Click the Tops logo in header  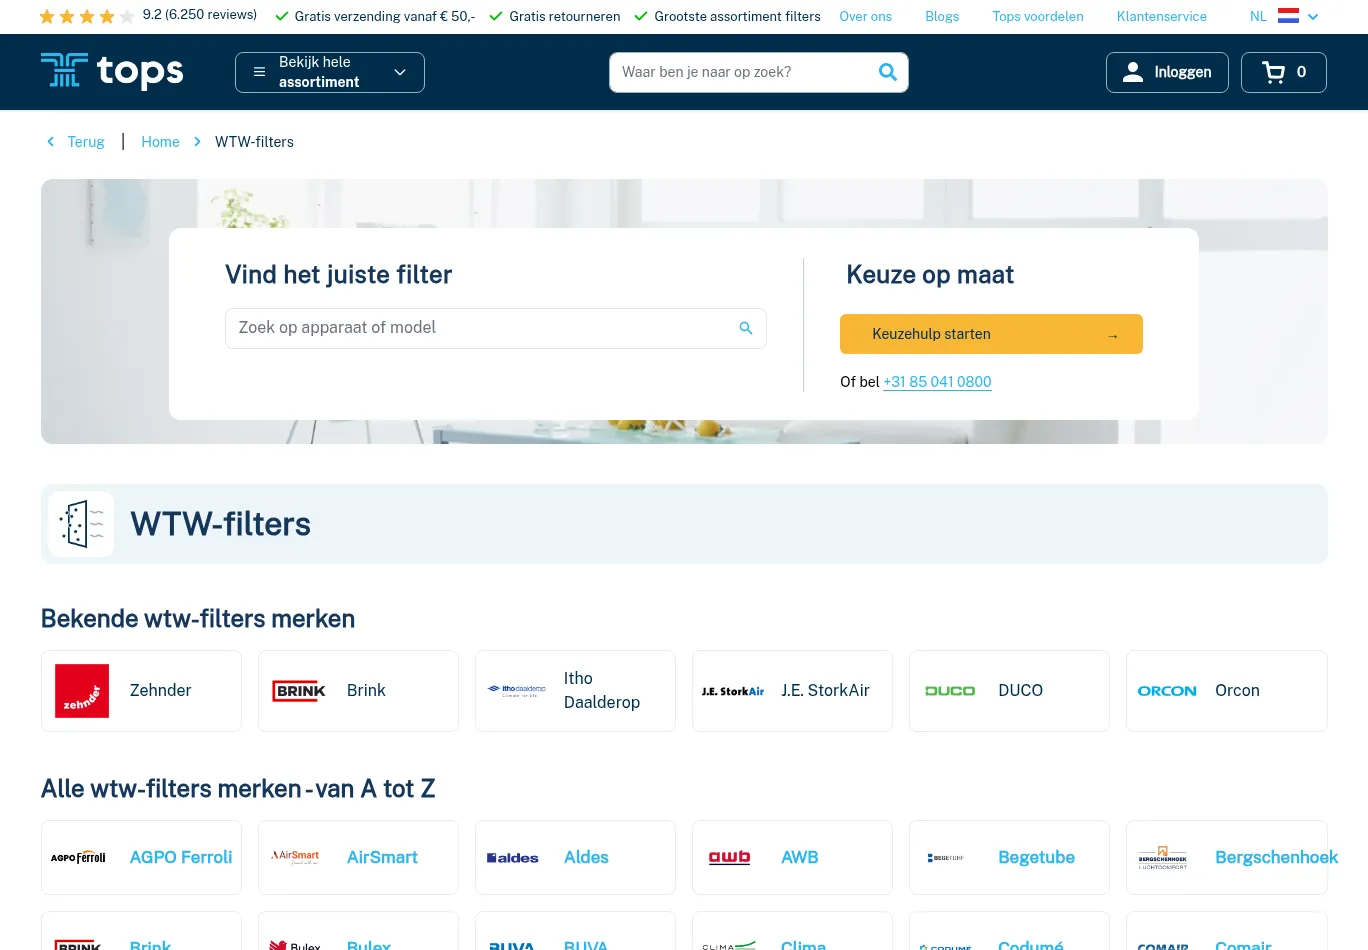[112, 72]
